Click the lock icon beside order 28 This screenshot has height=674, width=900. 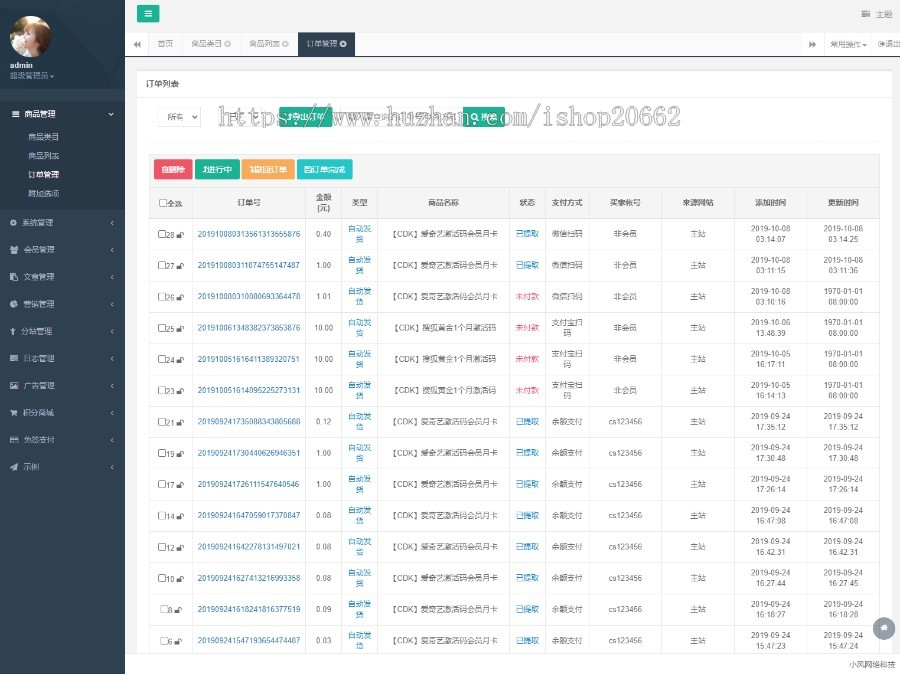click(180, 234)
